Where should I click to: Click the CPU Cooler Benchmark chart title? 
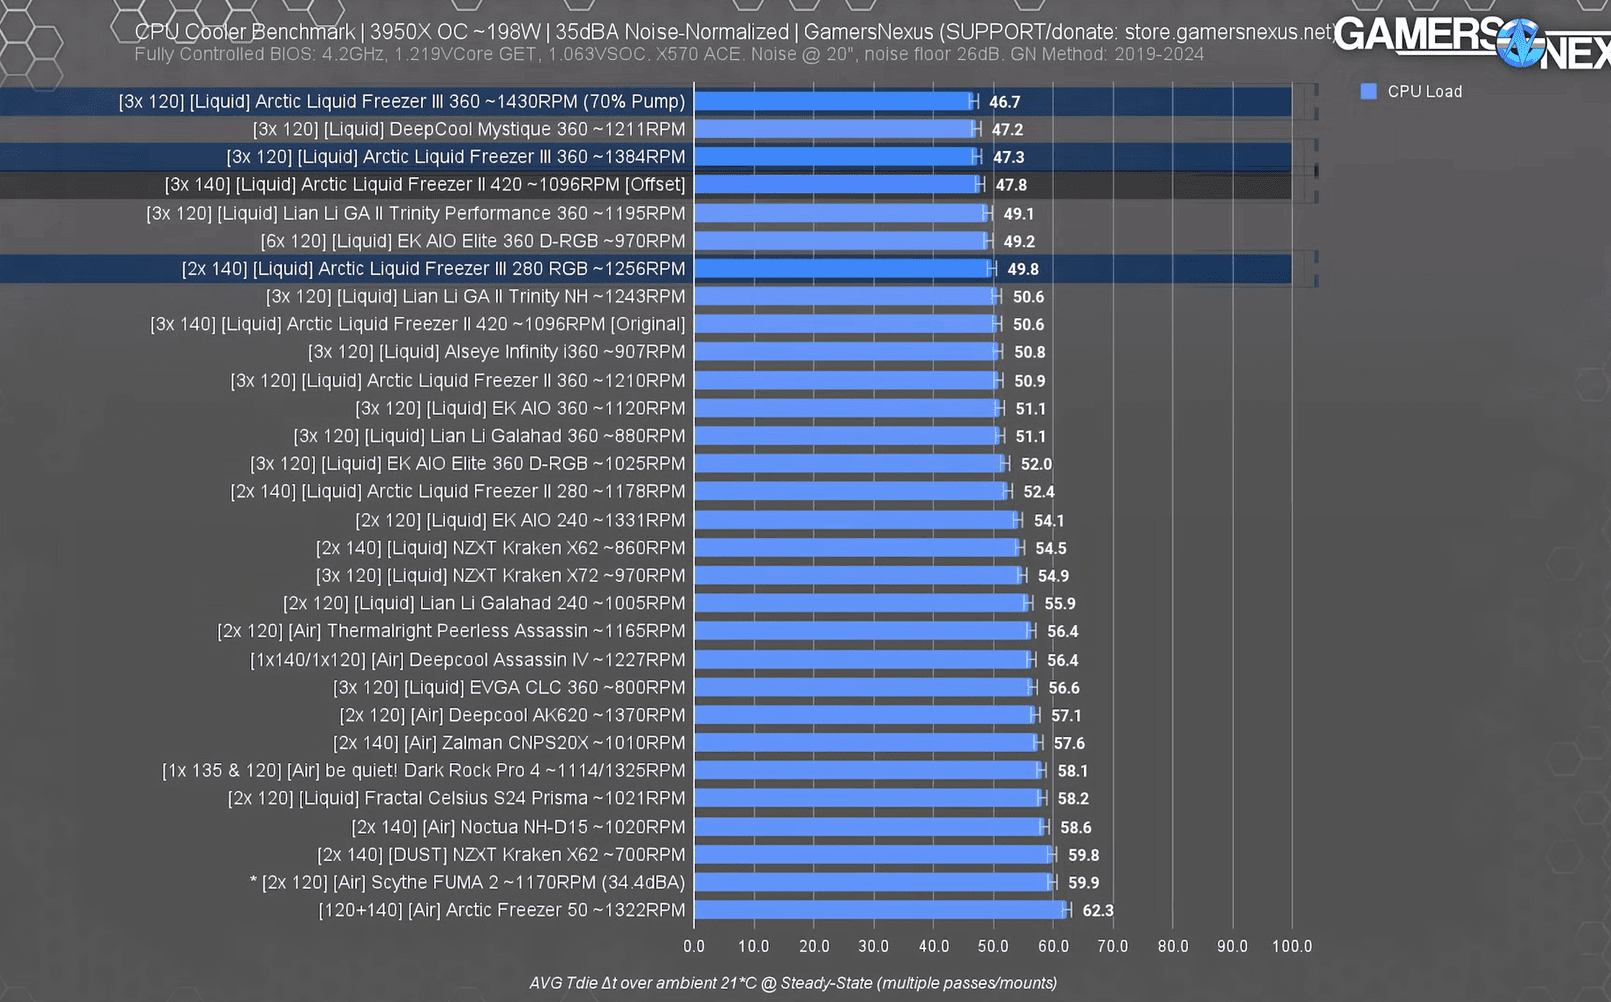pos(734,32)
